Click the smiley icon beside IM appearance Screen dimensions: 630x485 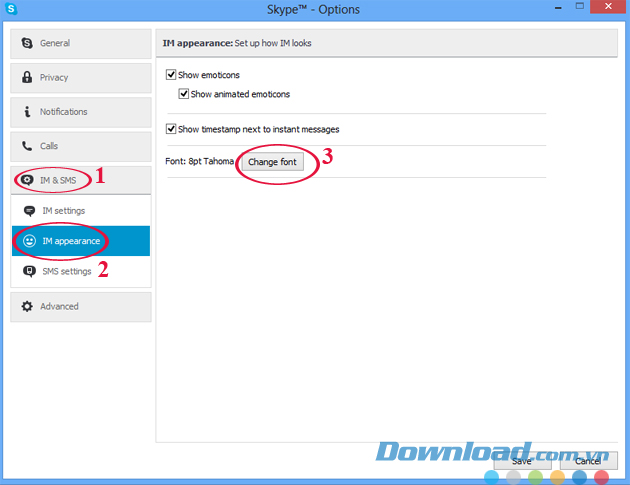pos(29,241)
